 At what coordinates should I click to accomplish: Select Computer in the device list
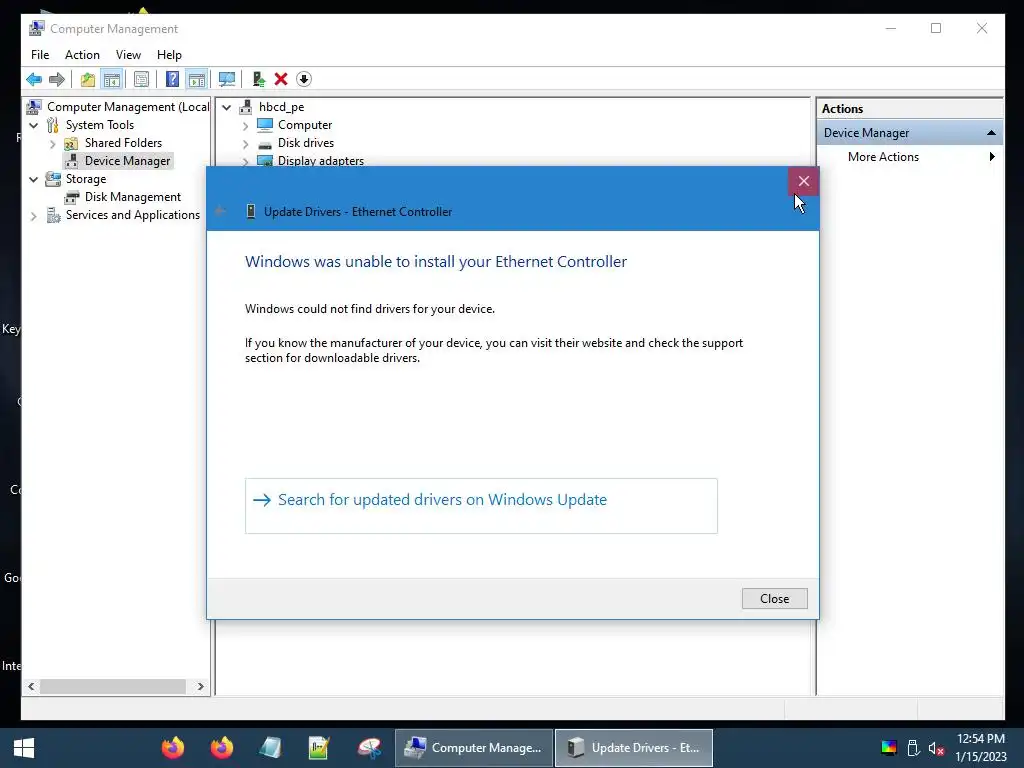pyautogui.click(x=305, y=125)
